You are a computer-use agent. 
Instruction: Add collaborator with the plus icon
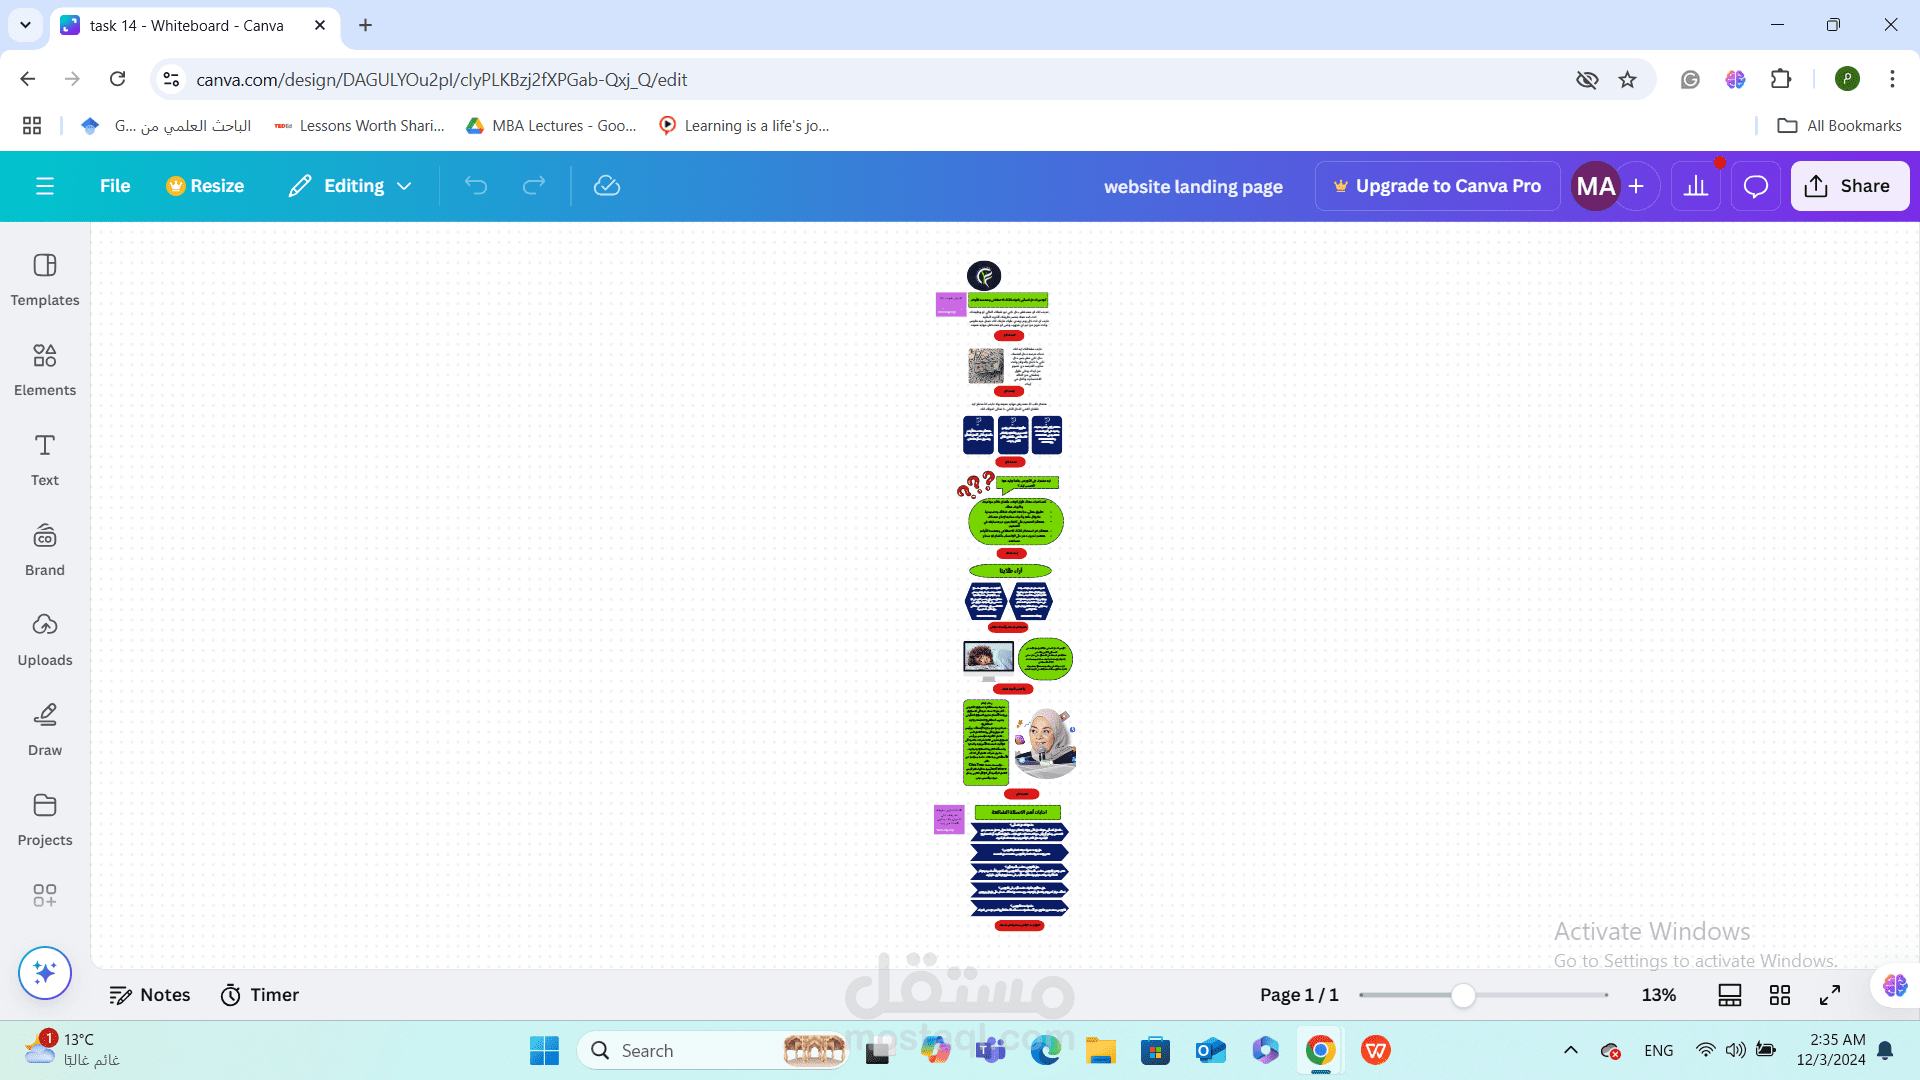coord(1637,186)
